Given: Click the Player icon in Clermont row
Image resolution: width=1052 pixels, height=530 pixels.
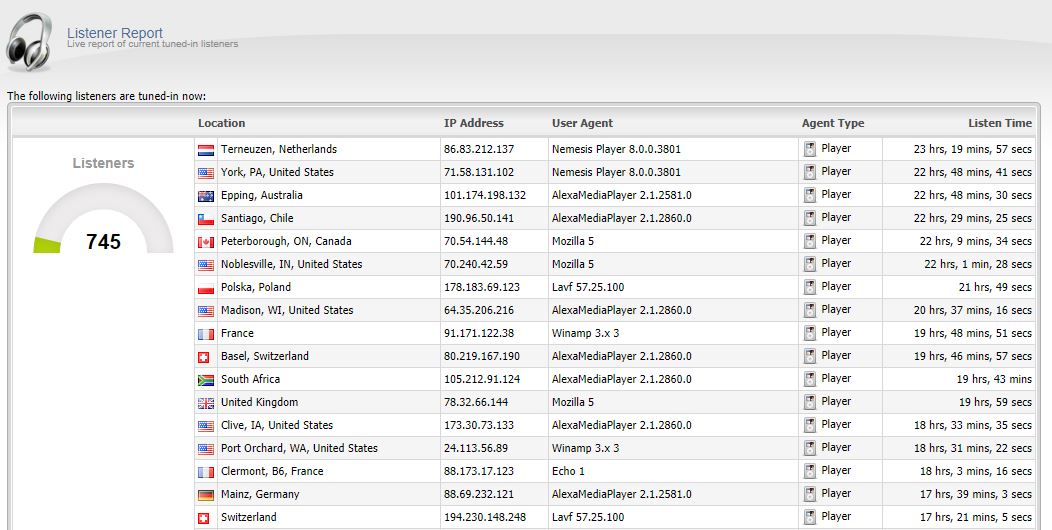Looking at the screenshot, I should [810, 471].
